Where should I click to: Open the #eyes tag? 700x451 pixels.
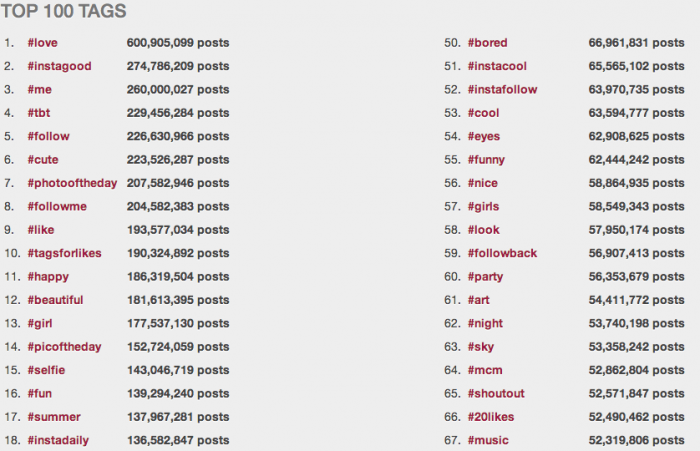pyautogui.click(x=485, y=136)
